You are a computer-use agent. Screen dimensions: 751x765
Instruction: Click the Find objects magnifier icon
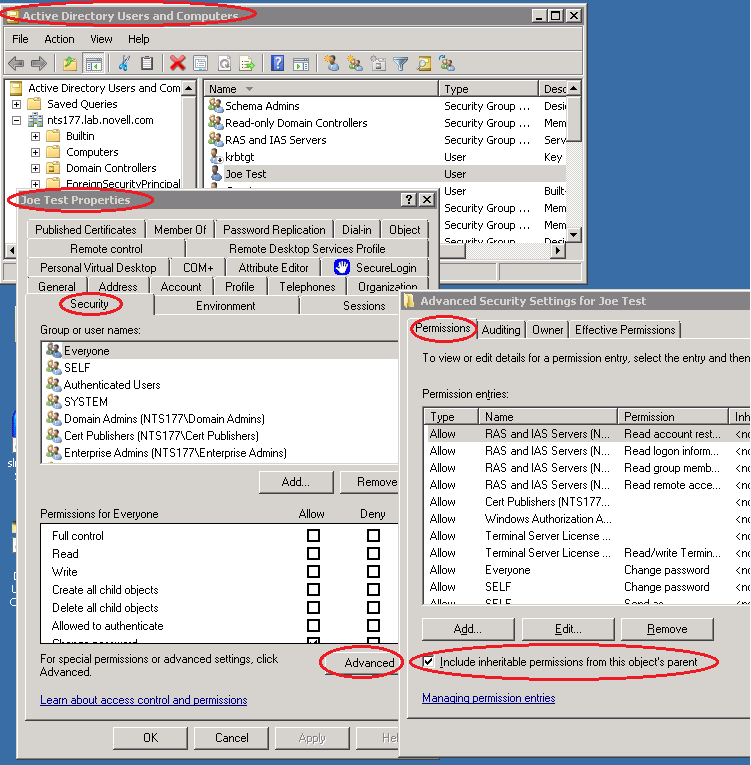coord(424,63)
